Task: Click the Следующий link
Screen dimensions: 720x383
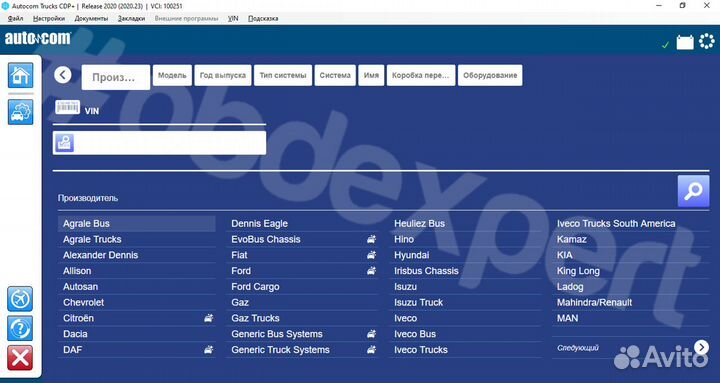Action: pyautogui.click(x=578, y=348)
